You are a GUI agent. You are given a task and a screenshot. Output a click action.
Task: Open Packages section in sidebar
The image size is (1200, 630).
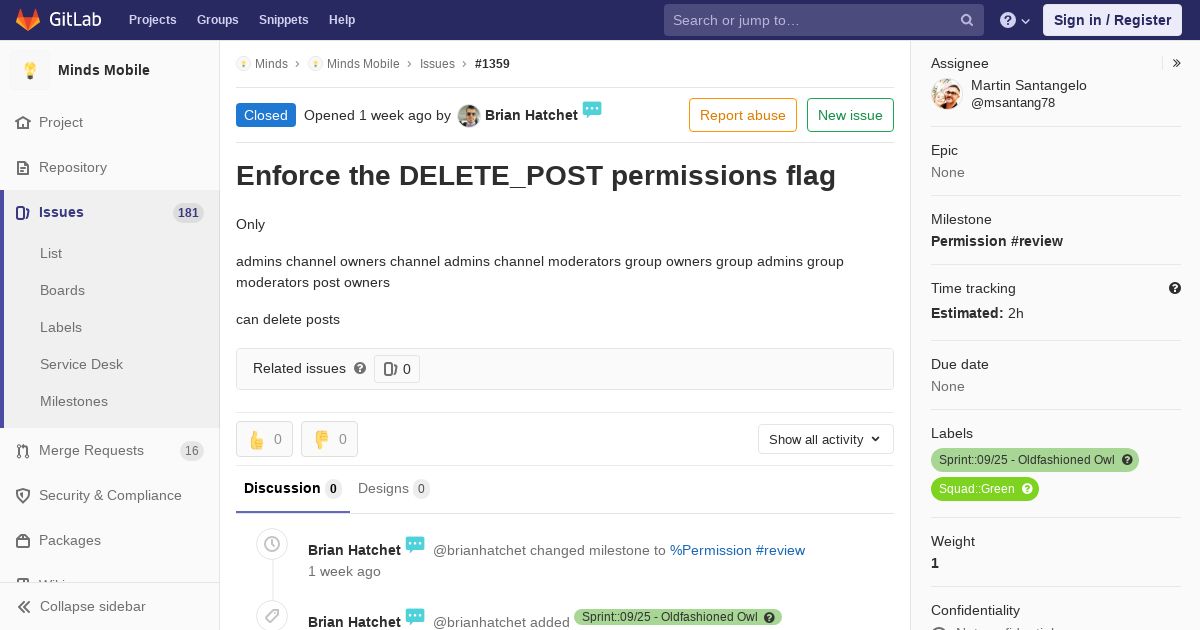[70, 540]
